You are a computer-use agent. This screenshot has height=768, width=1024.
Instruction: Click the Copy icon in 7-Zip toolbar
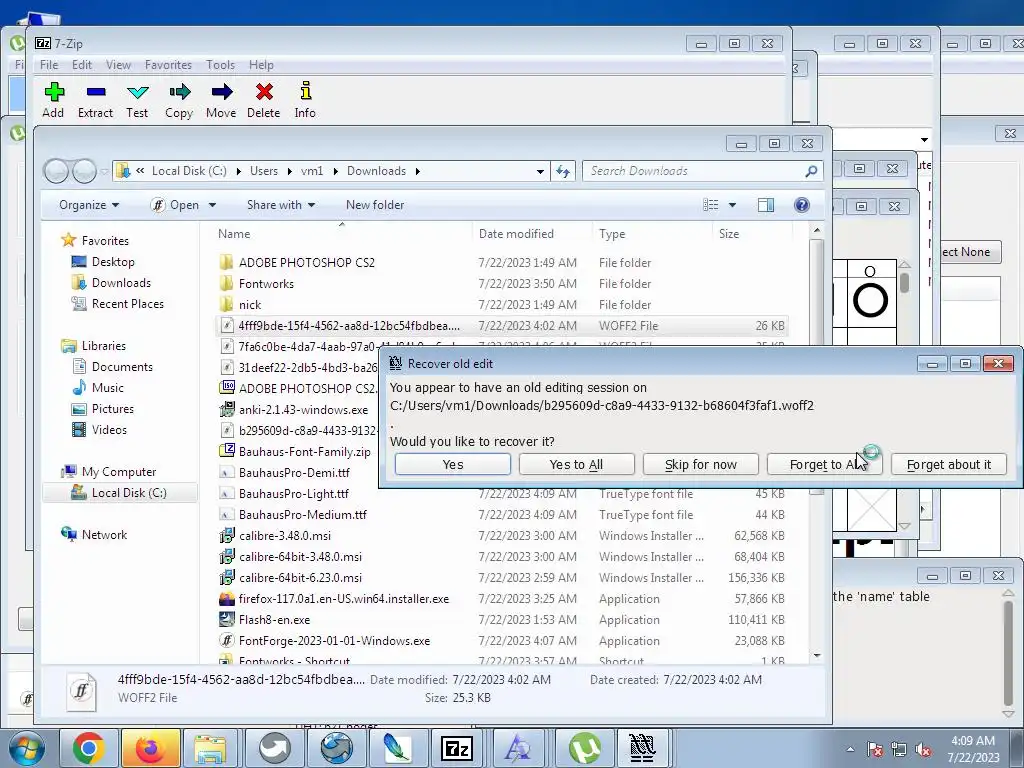click(x=179, y=100)
